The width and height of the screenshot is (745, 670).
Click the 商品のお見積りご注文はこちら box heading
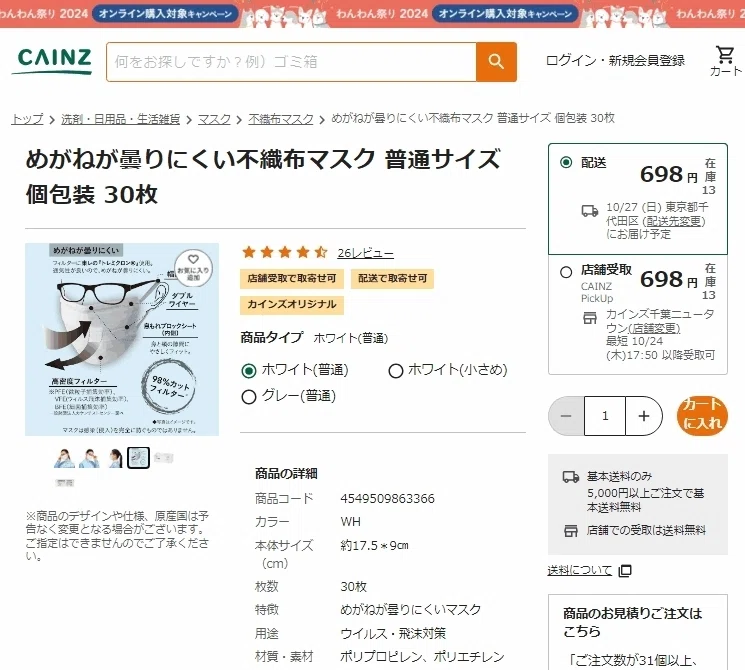tap(632, 622)
